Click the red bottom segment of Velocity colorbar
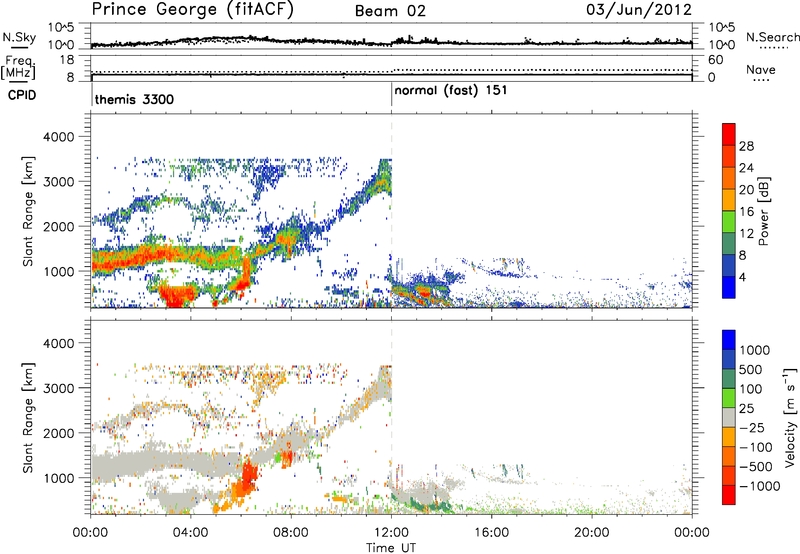 729,495
